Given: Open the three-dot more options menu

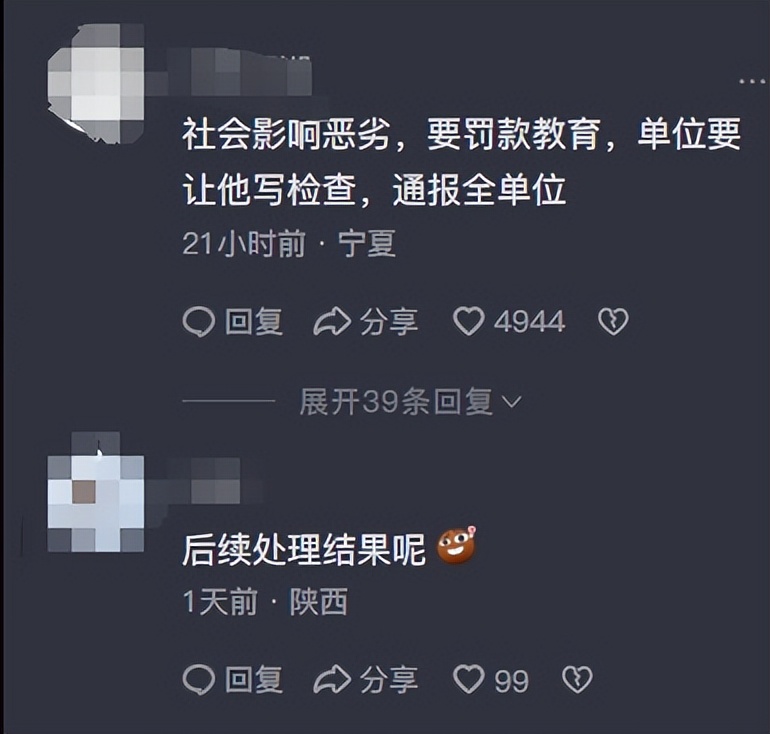Looking at the screenshot, I should (753, 82).
